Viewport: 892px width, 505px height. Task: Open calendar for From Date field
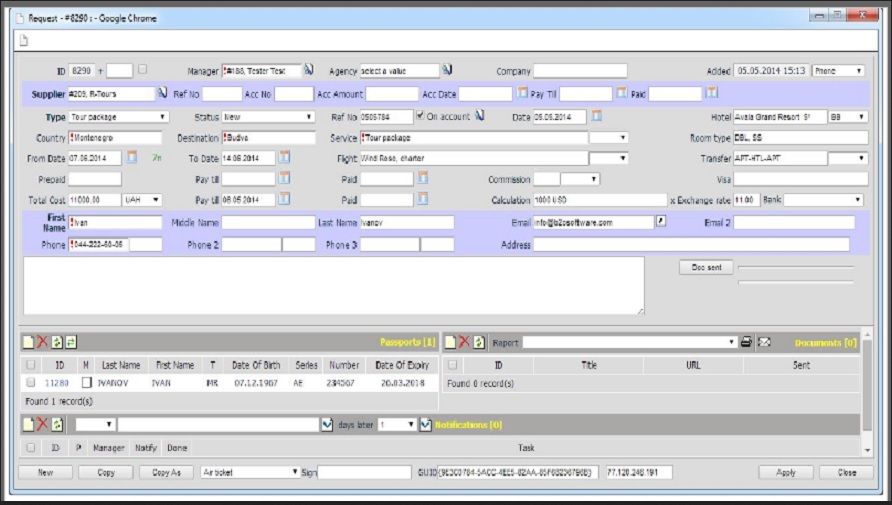coord(131,158)
